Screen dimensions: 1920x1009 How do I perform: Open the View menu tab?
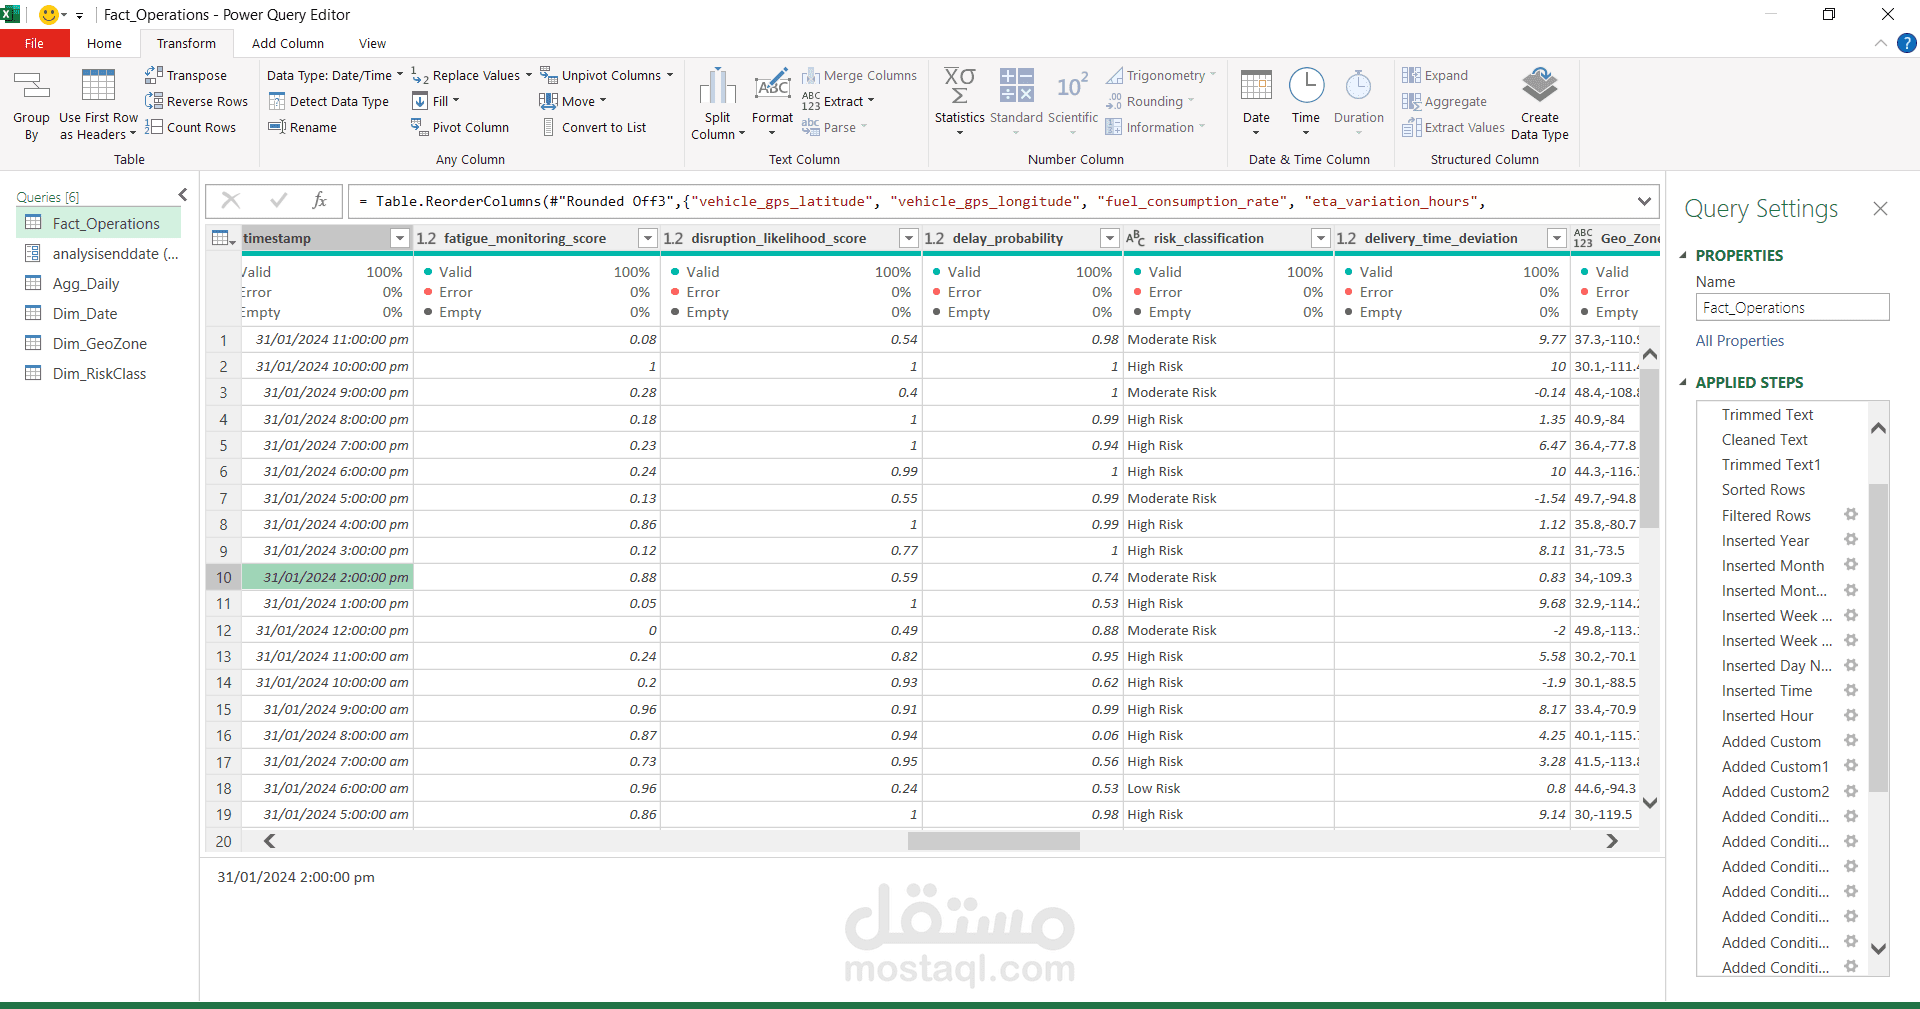371,43
